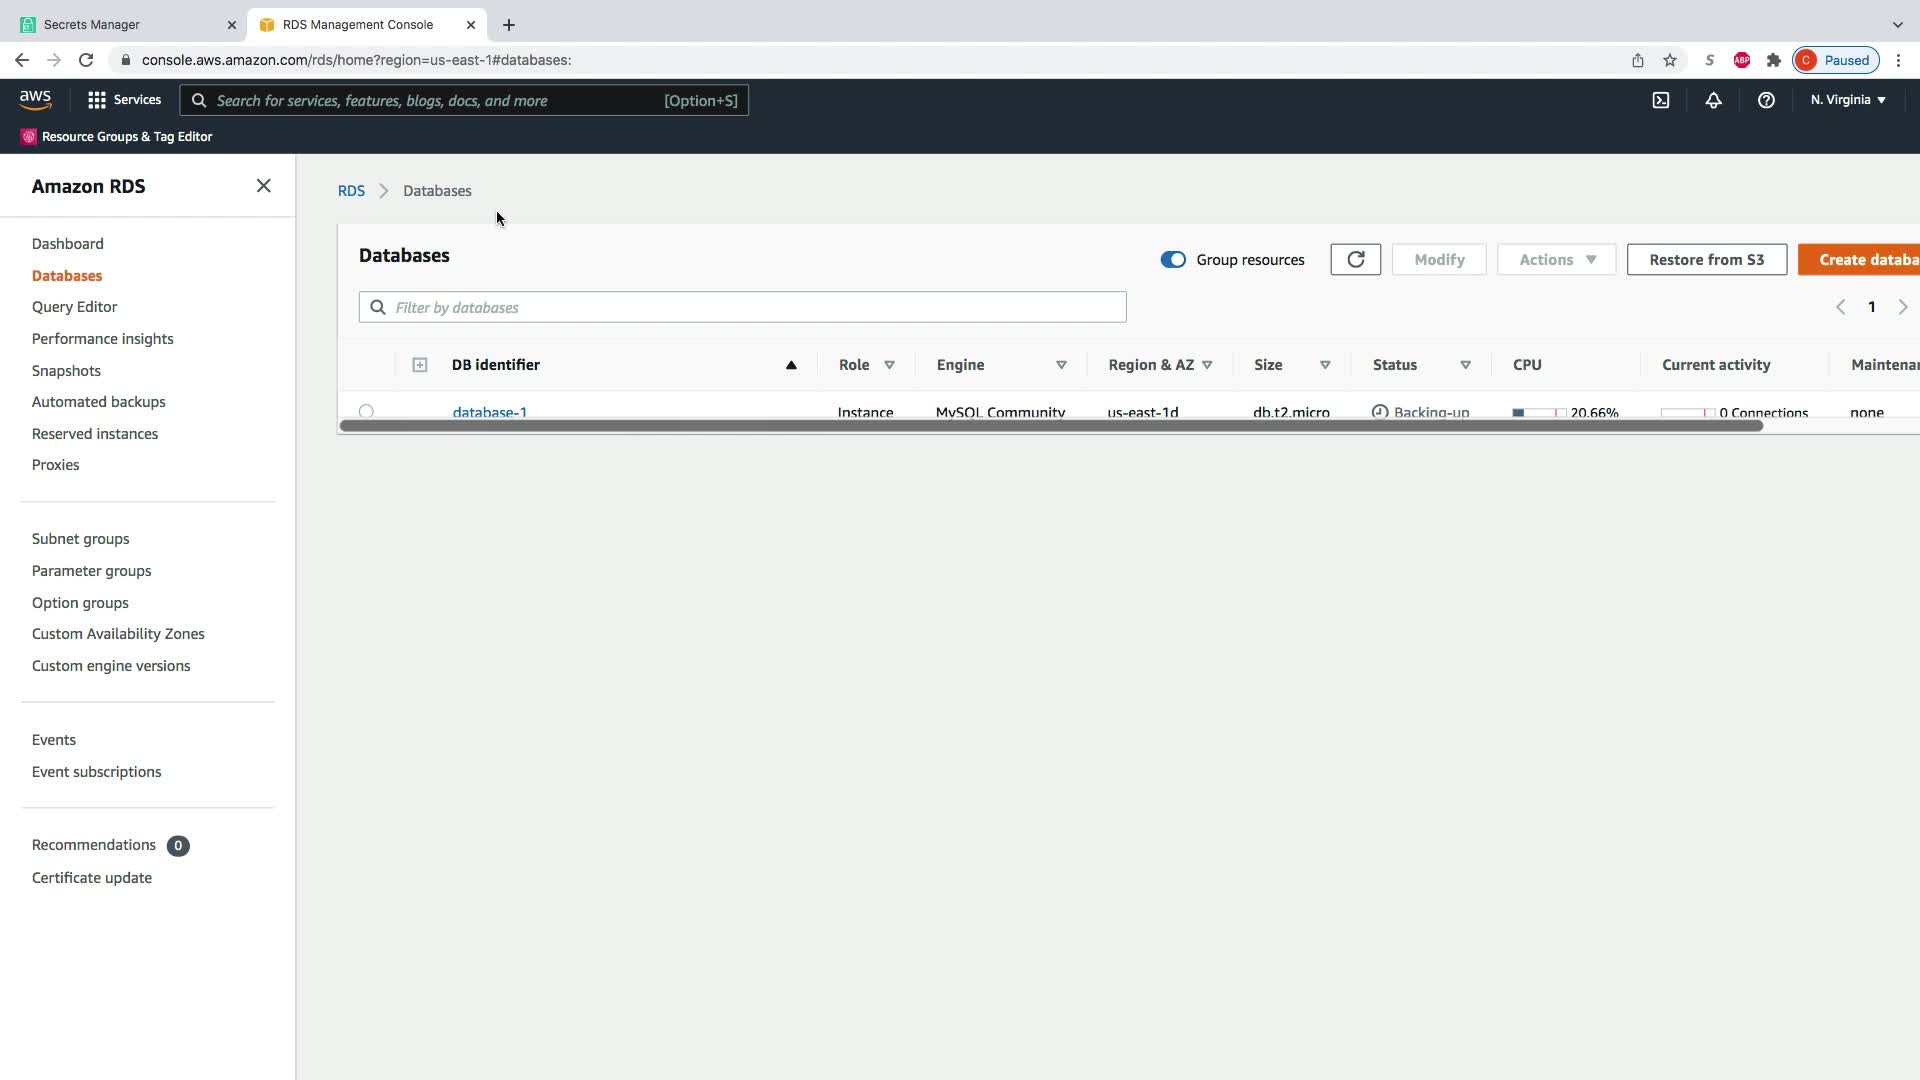
Task: Select the database-1 radio button
Action: (366, 411)
